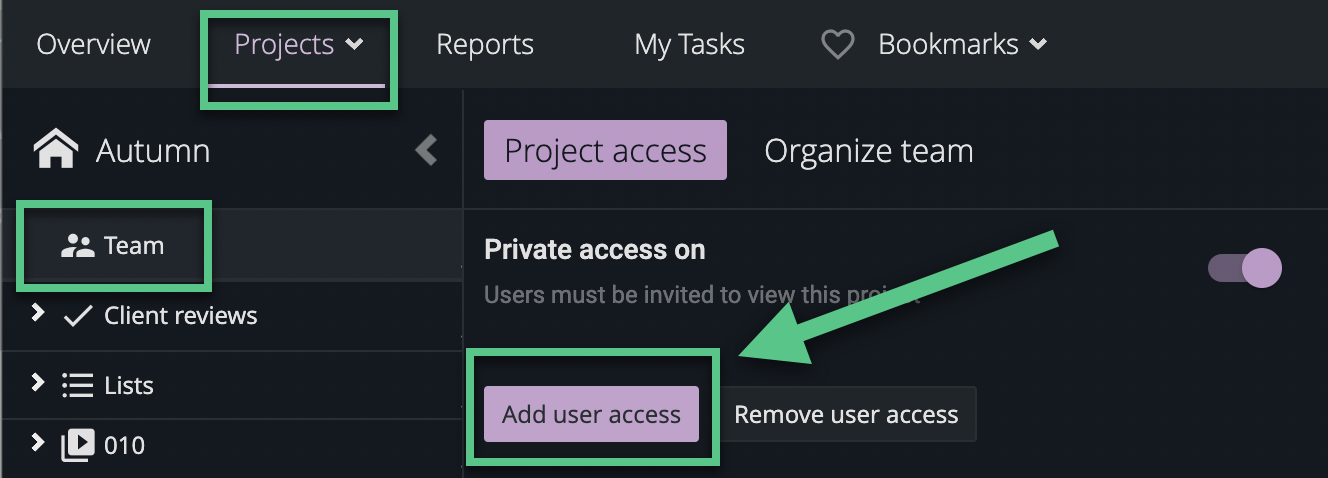
Task: Click the Lists bullet icon
Action: 77,385
